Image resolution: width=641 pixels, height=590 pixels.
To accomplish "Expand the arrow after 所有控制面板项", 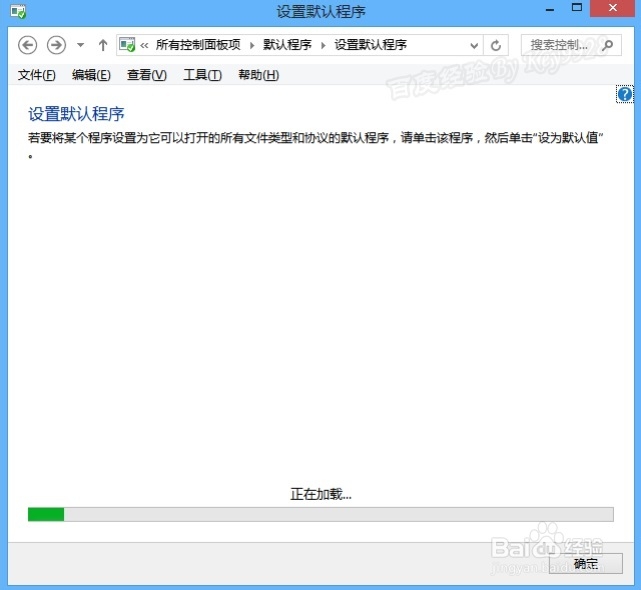I will pos(252,45).
